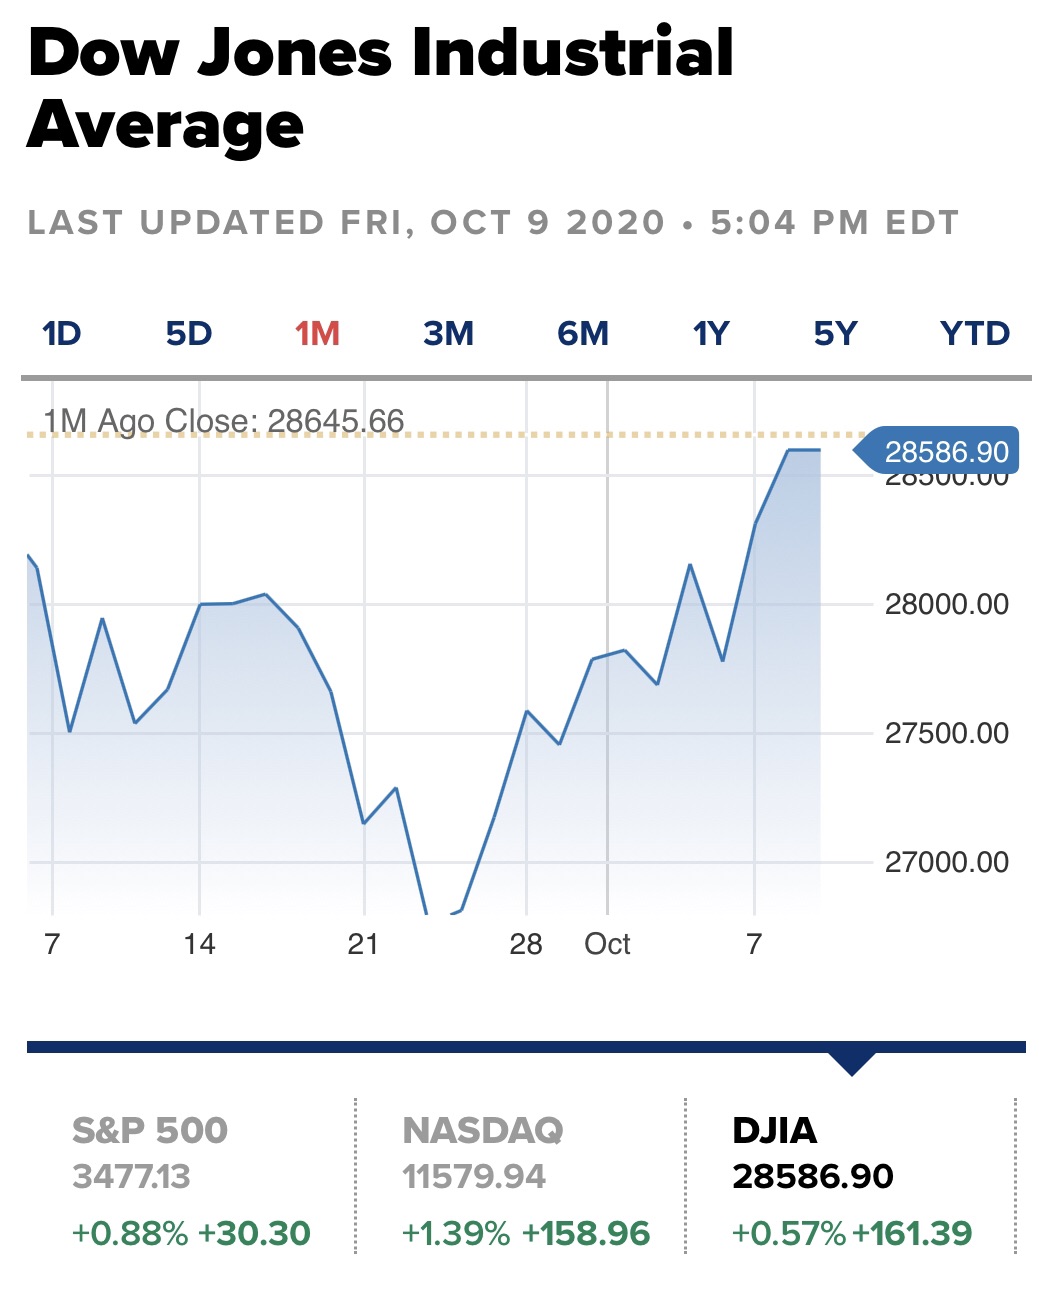Screen dimensions: 1039x1300
Task: Switch chart to 5D range
Action: 189,333
